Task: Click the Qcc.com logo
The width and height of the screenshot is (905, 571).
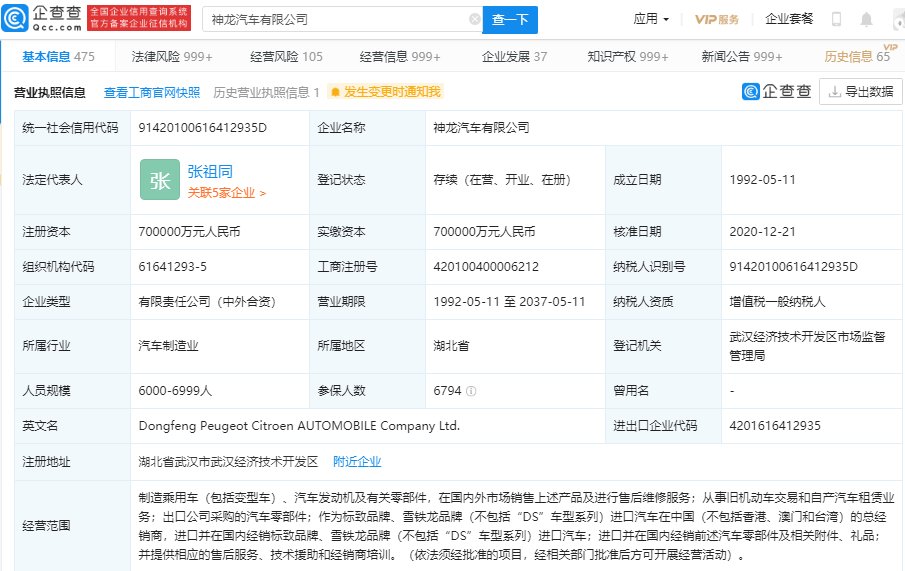Action: [42, 18]
